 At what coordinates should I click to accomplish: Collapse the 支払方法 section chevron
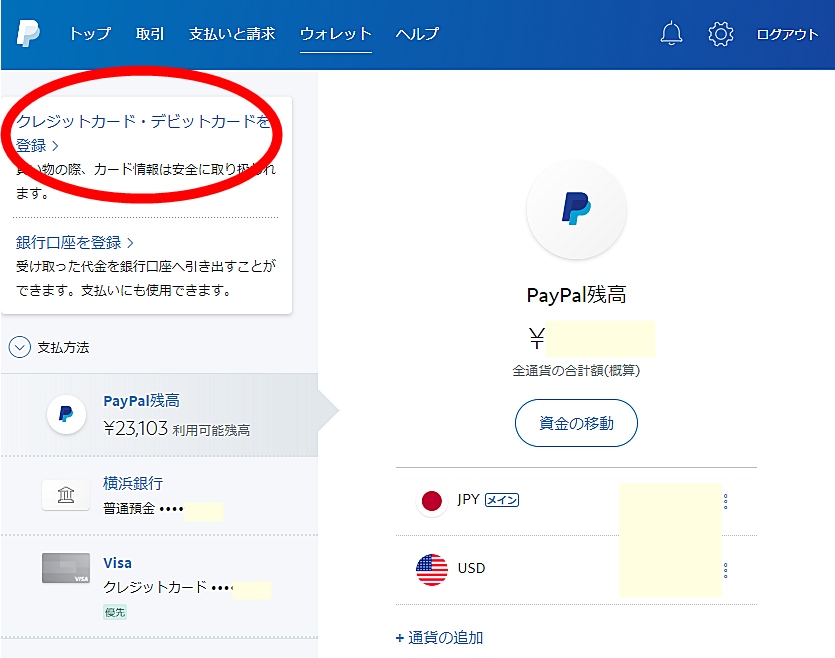(x=19, y=347)
